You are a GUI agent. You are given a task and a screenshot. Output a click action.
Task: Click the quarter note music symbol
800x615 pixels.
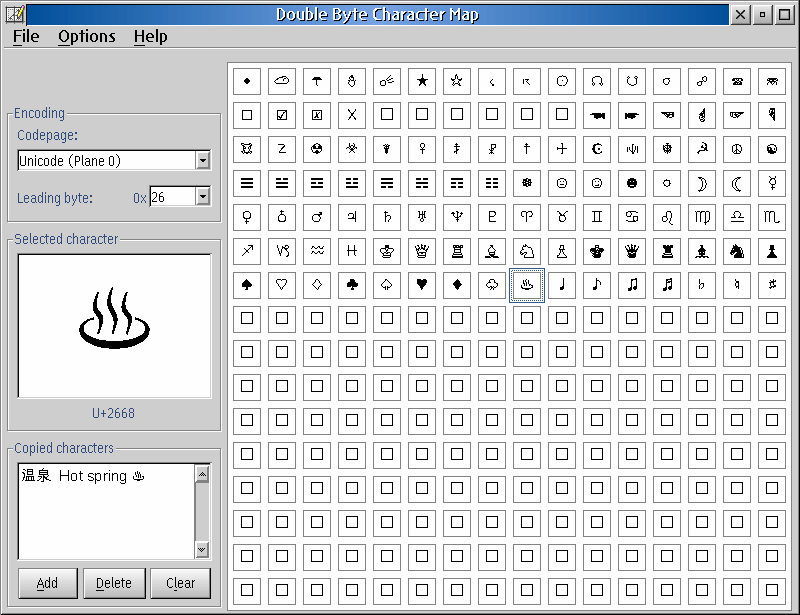pyautogui.click(x=562, y=285)
